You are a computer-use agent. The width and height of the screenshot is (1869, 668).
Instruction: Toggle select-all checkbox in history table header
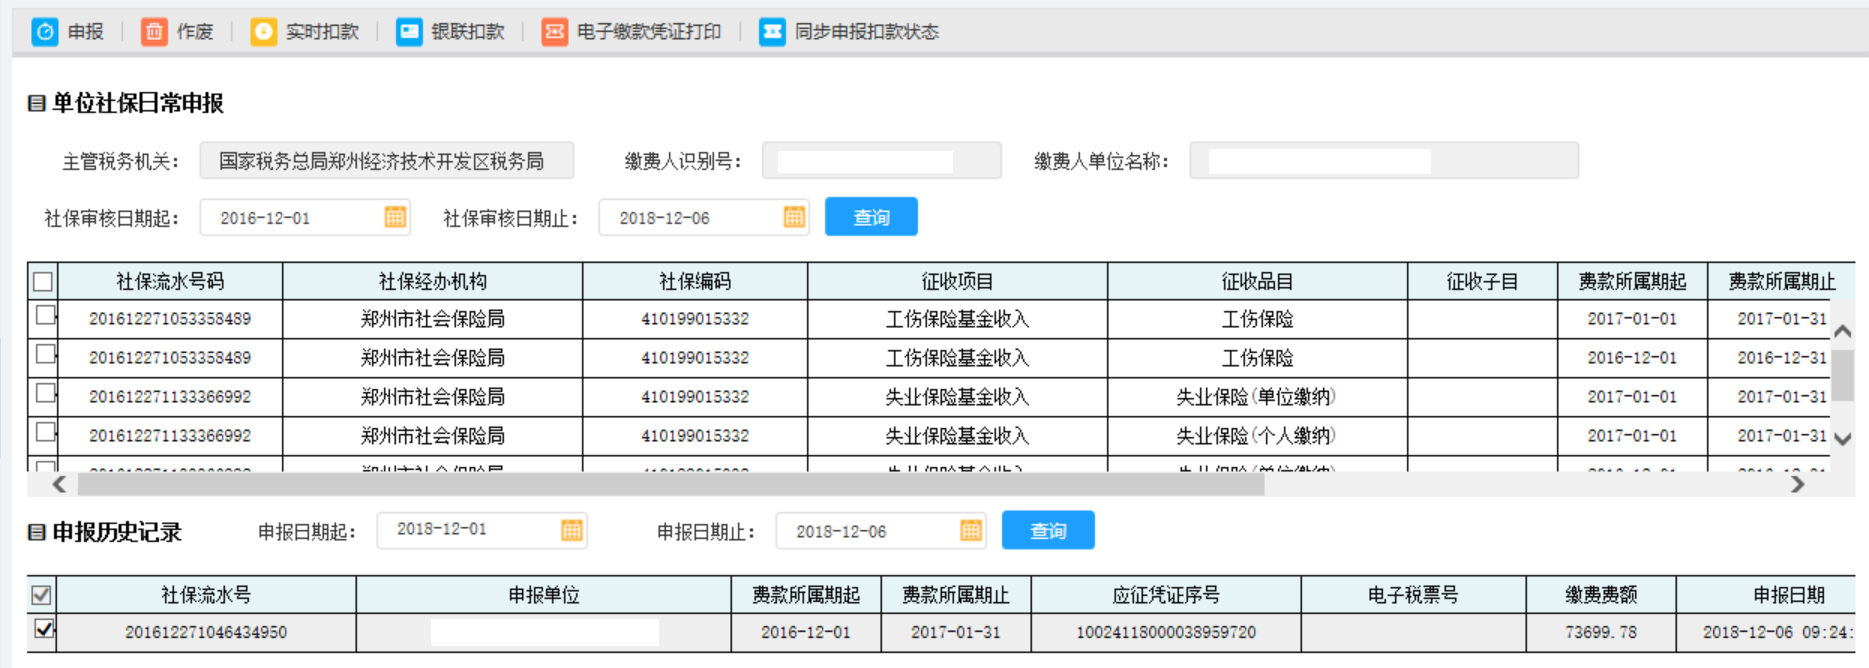(41, 596)
